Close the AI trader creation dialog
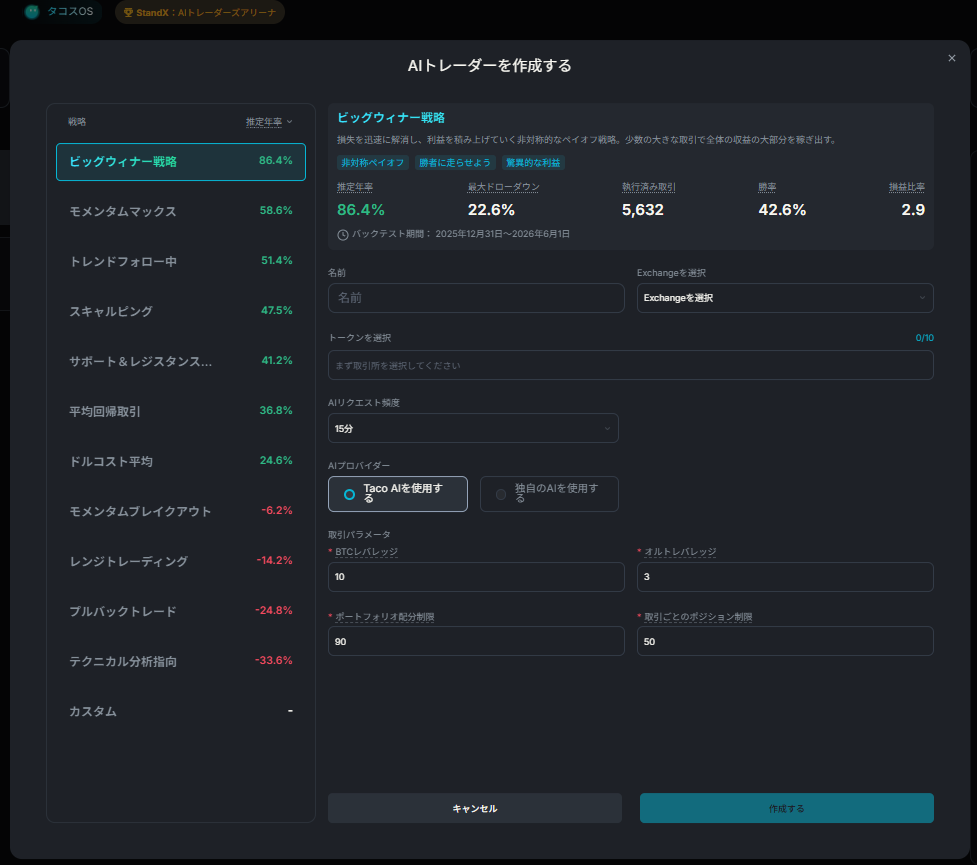The height and width of the screenshot is (865, 977). (x=951, y=58)
